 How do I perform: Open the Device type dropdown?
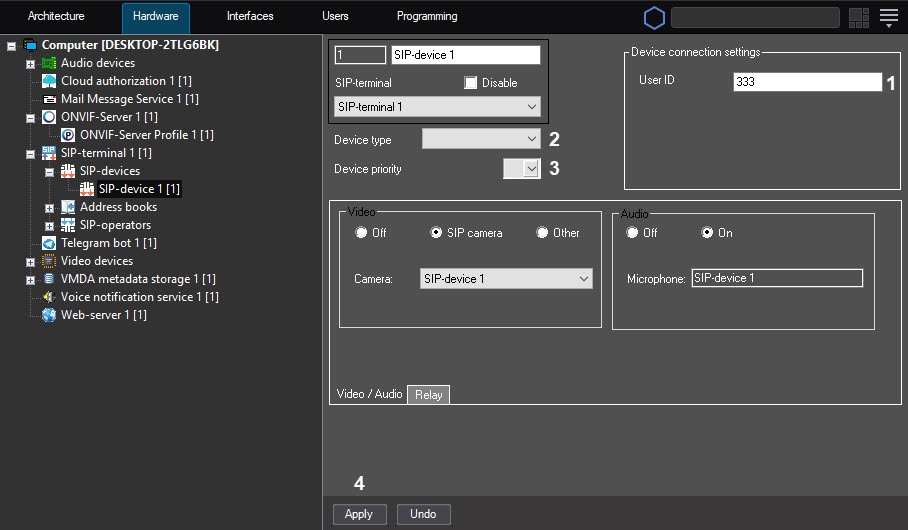tap(481, 140)
